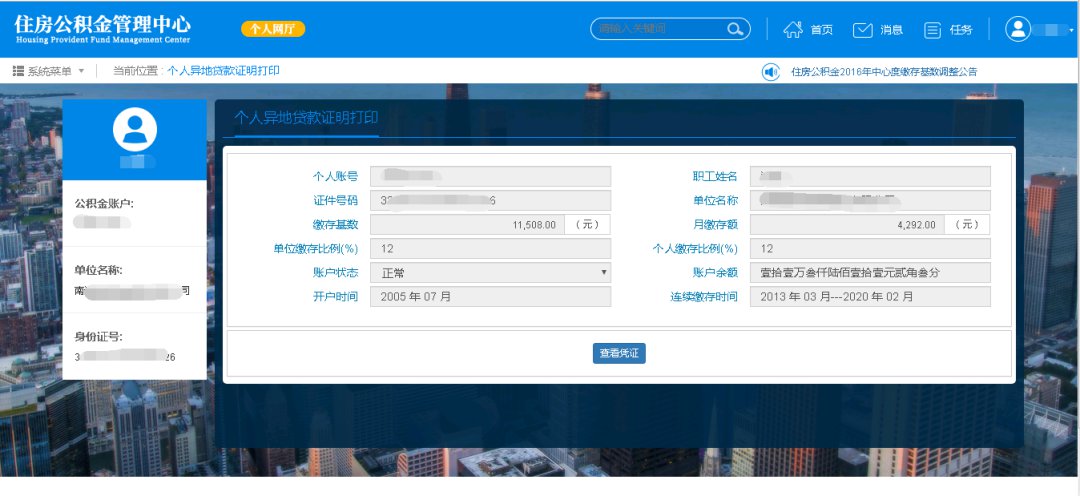The width and height of the screenshot is (1080, 496).
Task: Click the 缴存基数 amount field
Action: click(467, 225)
